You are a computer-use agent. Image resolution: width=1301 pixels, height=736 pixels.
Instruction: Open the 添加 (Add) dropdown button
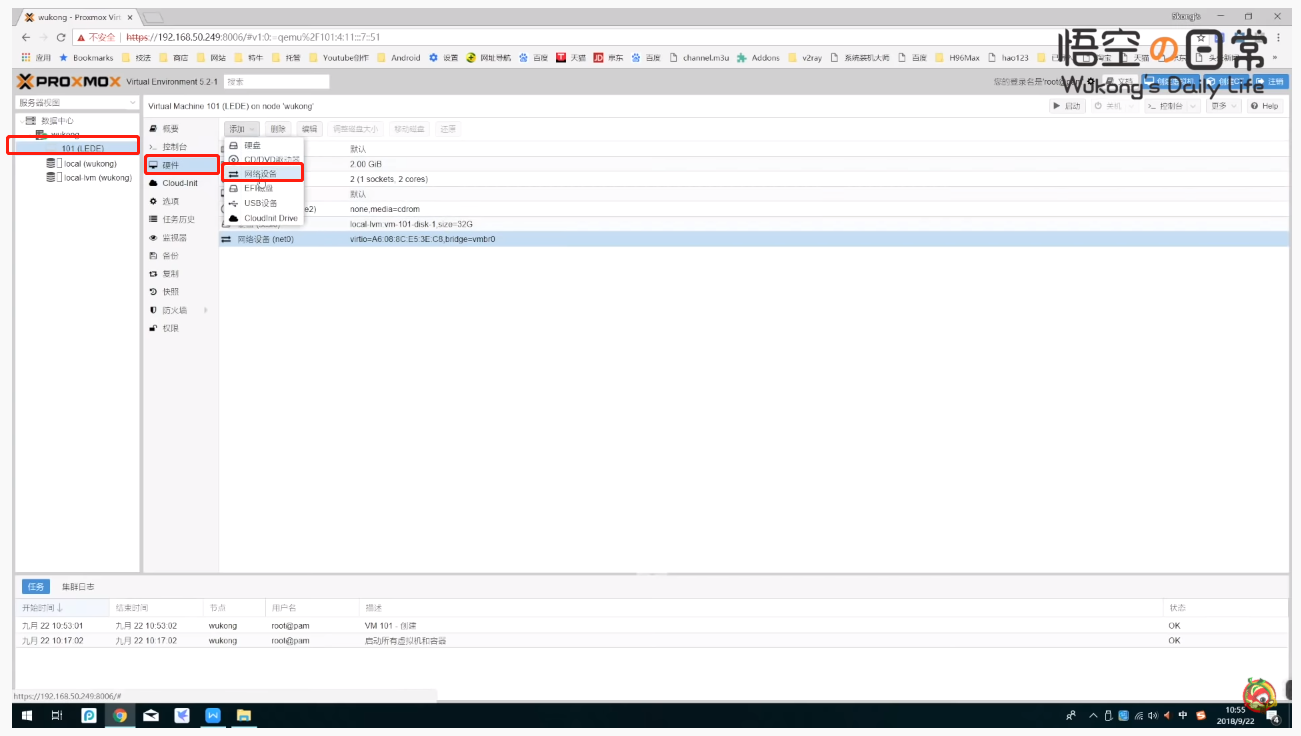point(241,129)
